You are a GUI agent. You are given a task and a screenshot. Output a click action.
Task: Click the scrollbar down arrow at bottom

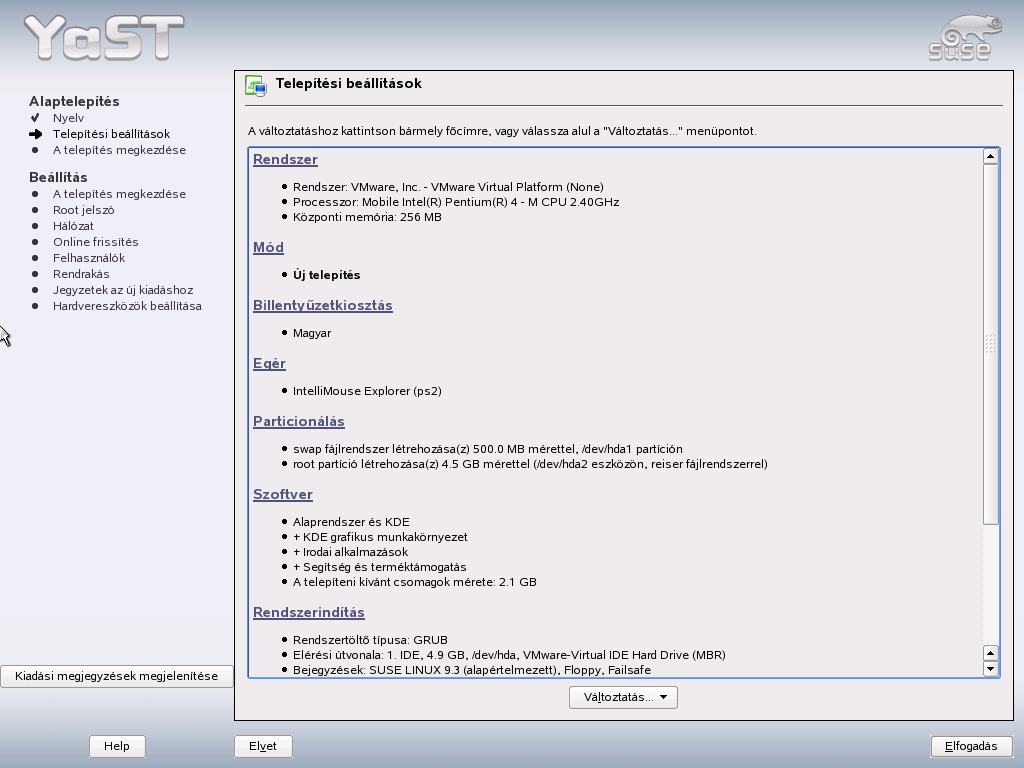[991, 669]
